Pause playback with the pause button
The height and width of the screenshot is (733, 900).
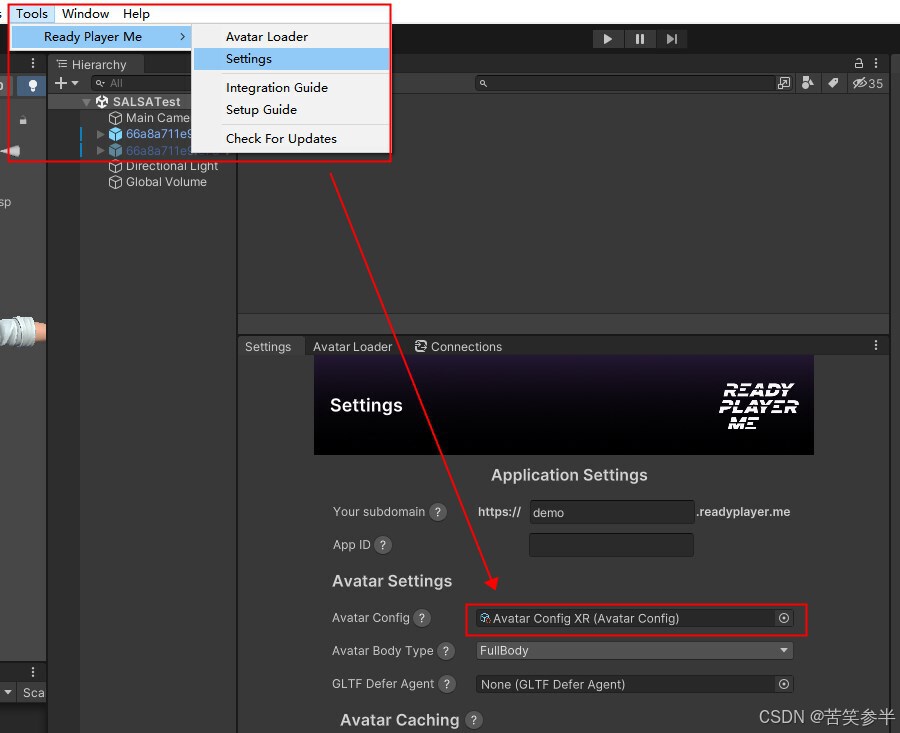[640, 38]
